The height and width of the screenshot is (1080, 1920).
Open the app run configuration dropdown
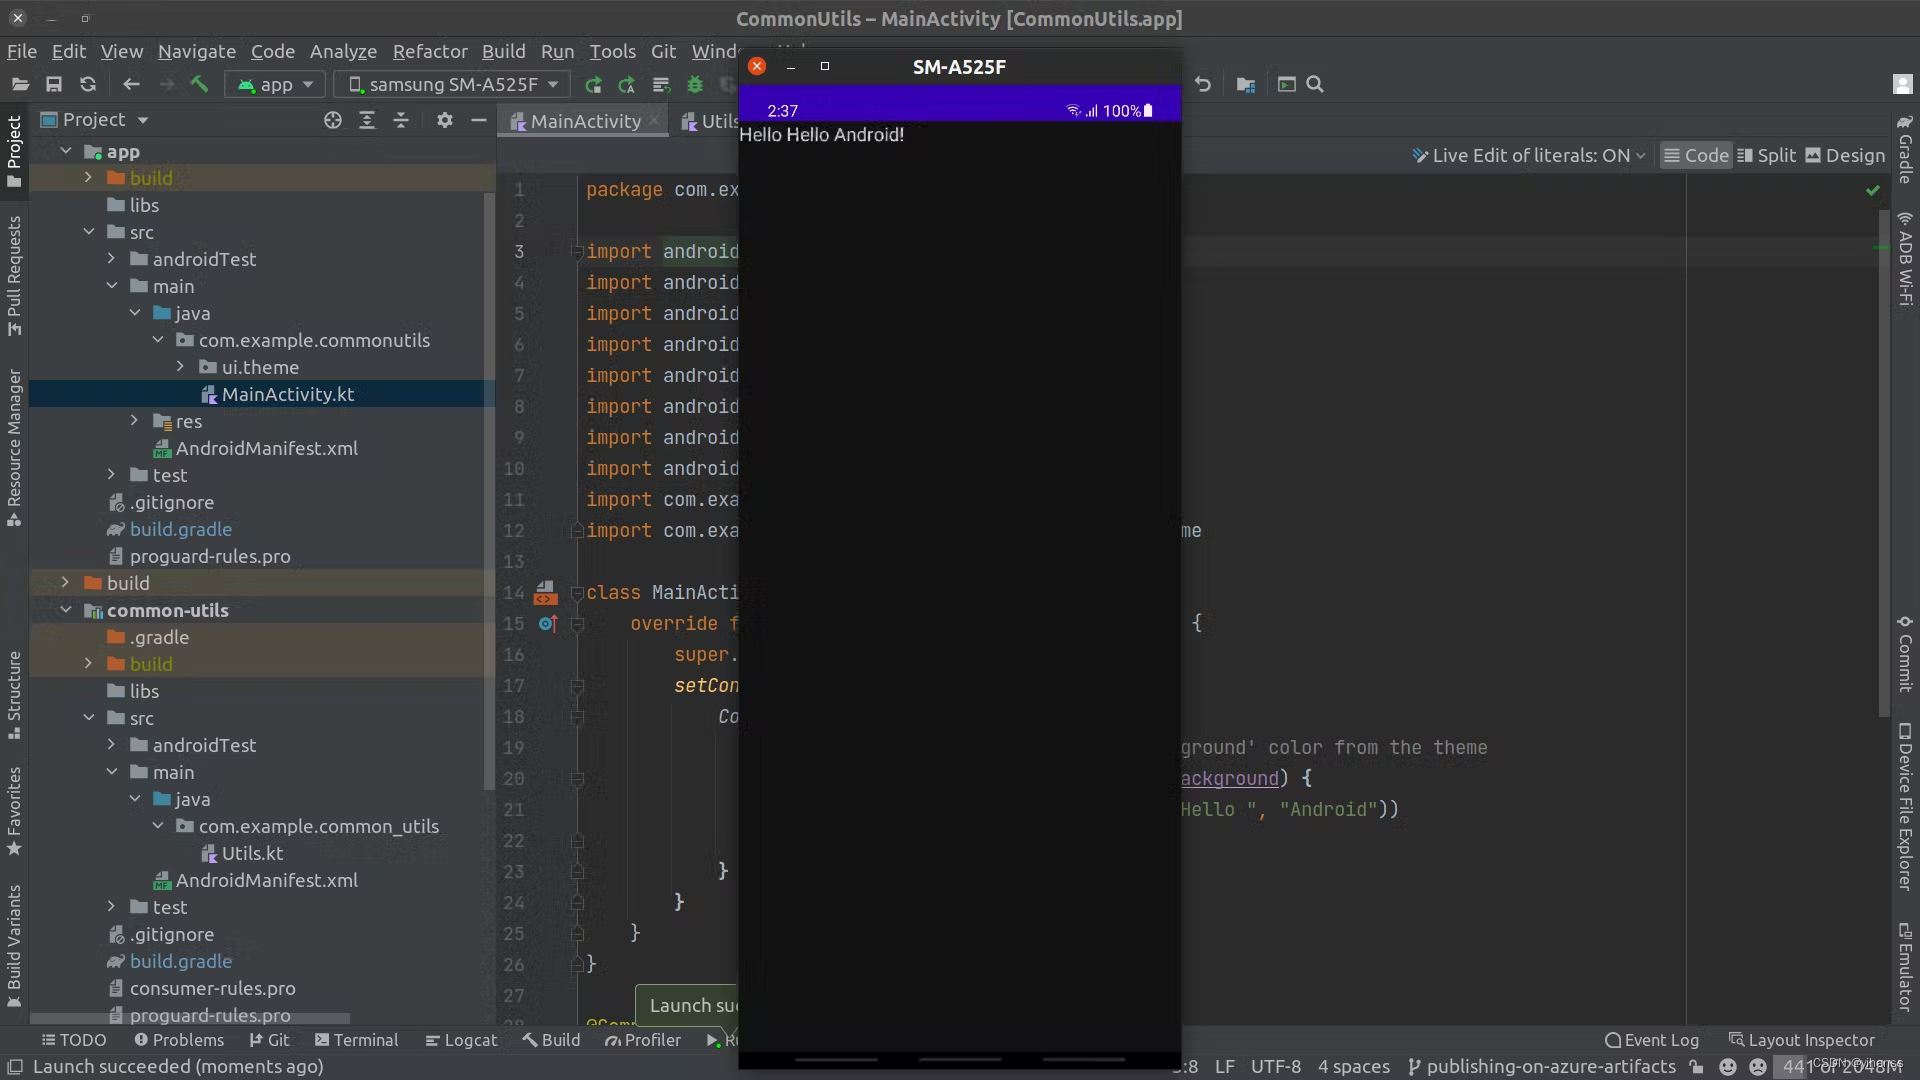coord(276,85)
